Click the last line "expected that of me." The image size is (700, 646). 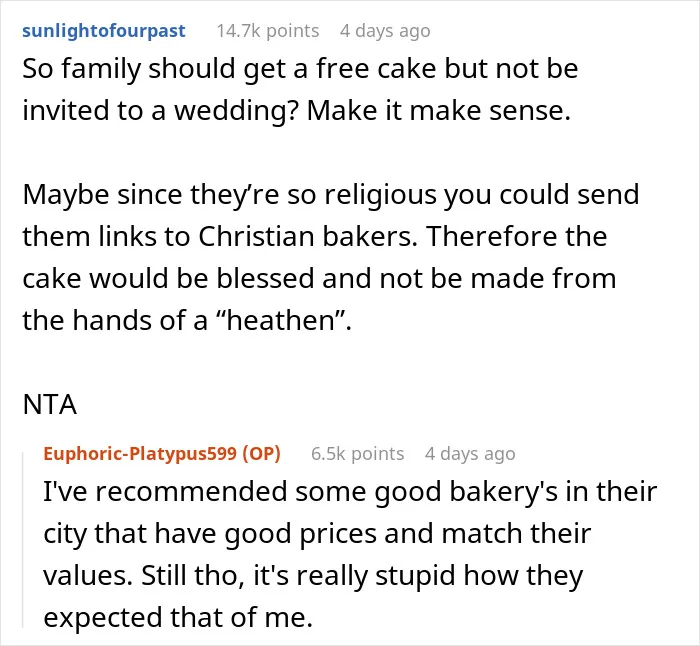pos(178,618)
